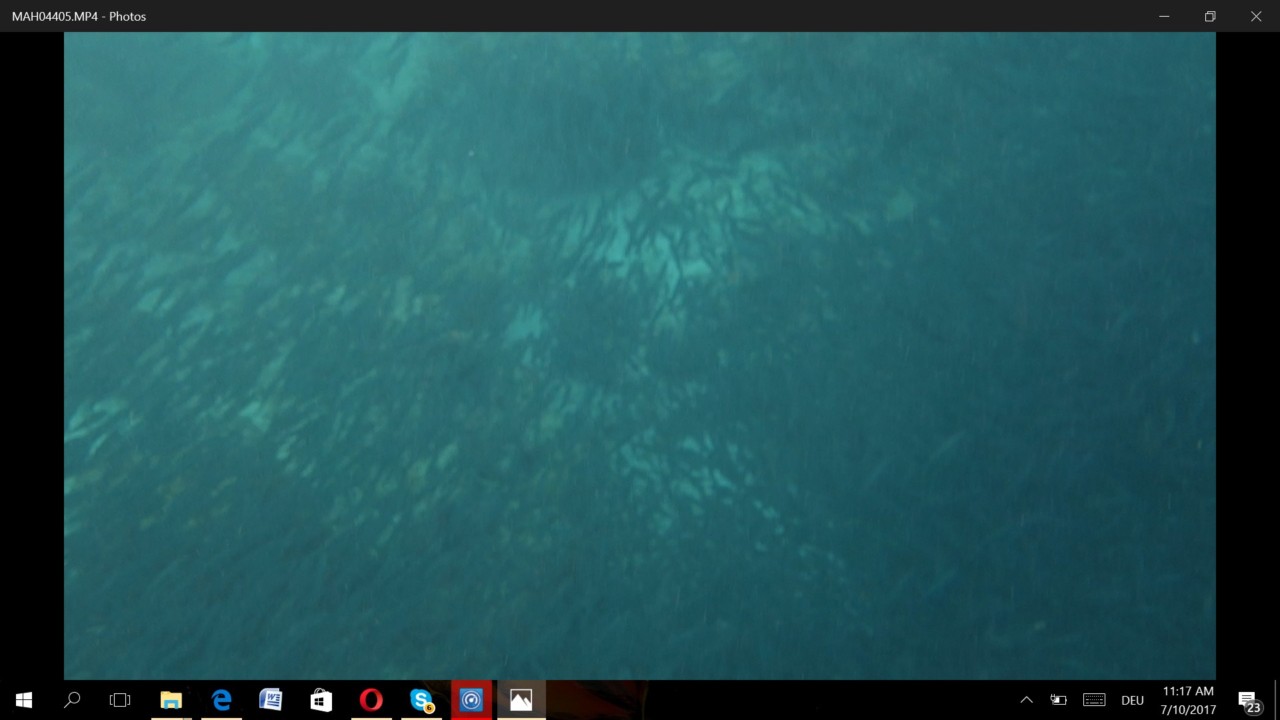The height and width of the screenshot is (720, 1280).
Task: Switch to Microsoft Word on the taskbar
Action: (x=271, y=700)
